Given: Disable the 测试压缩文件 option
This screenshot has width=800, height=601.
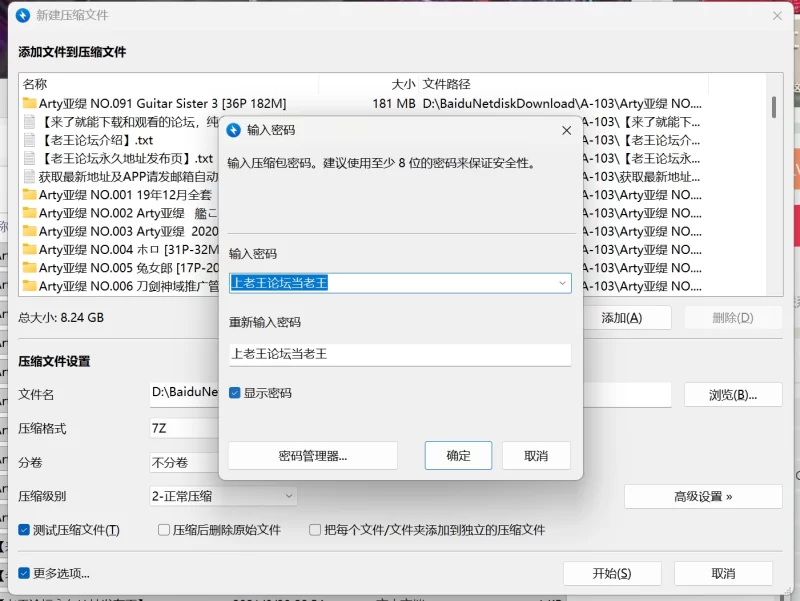Looking at the screenshot, I should [x=24, y=530].
